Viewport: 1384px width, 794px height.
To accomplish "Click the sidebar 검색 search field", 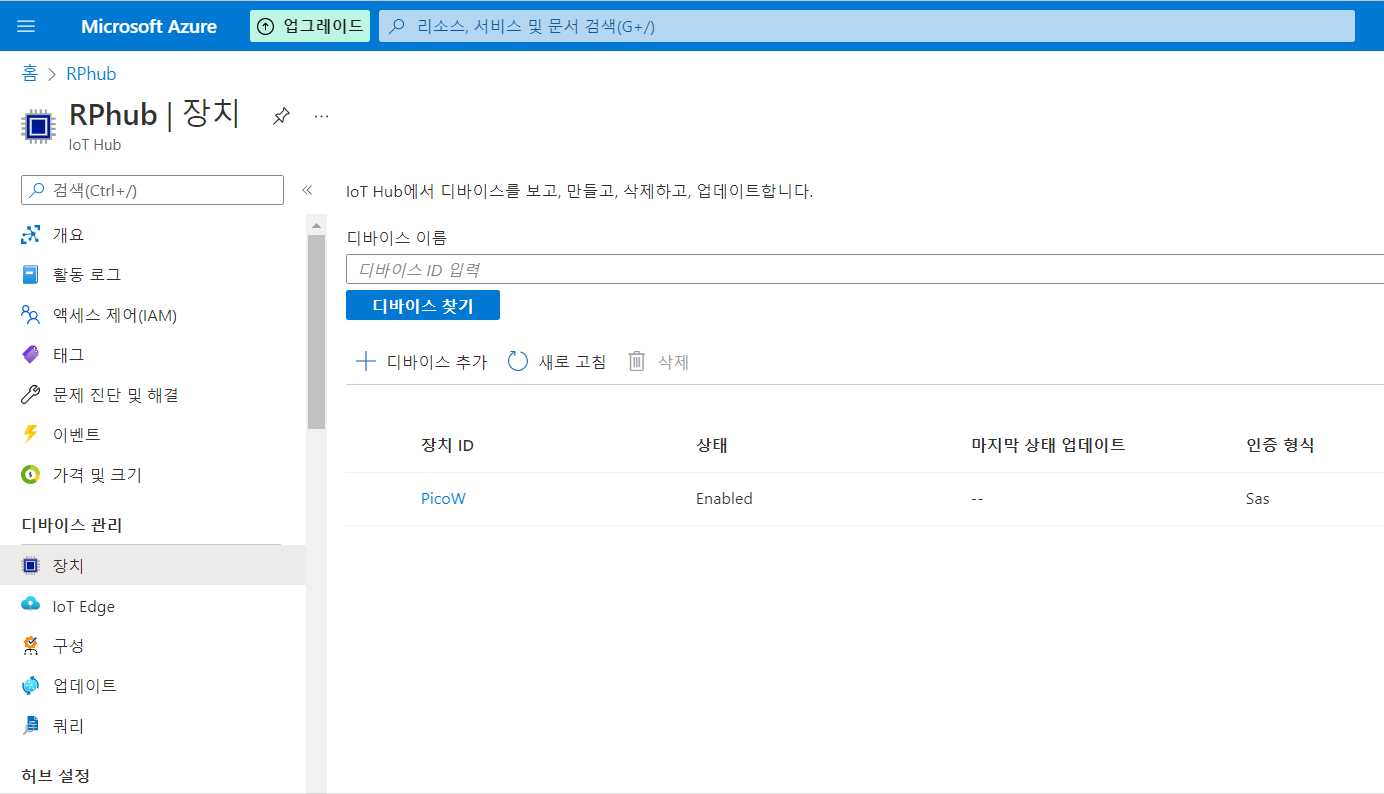I will pos(153,190).
